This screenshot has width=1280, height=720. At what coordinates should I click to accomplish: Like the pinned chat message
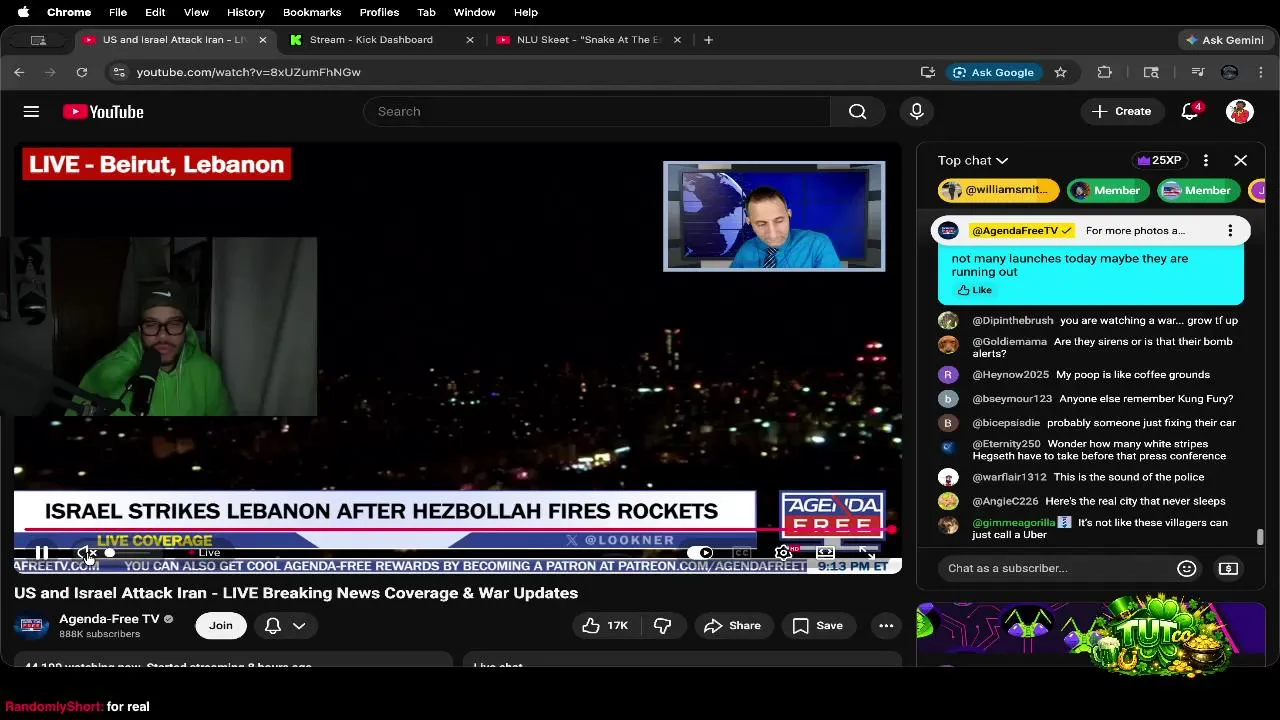[x=974, y=290]
